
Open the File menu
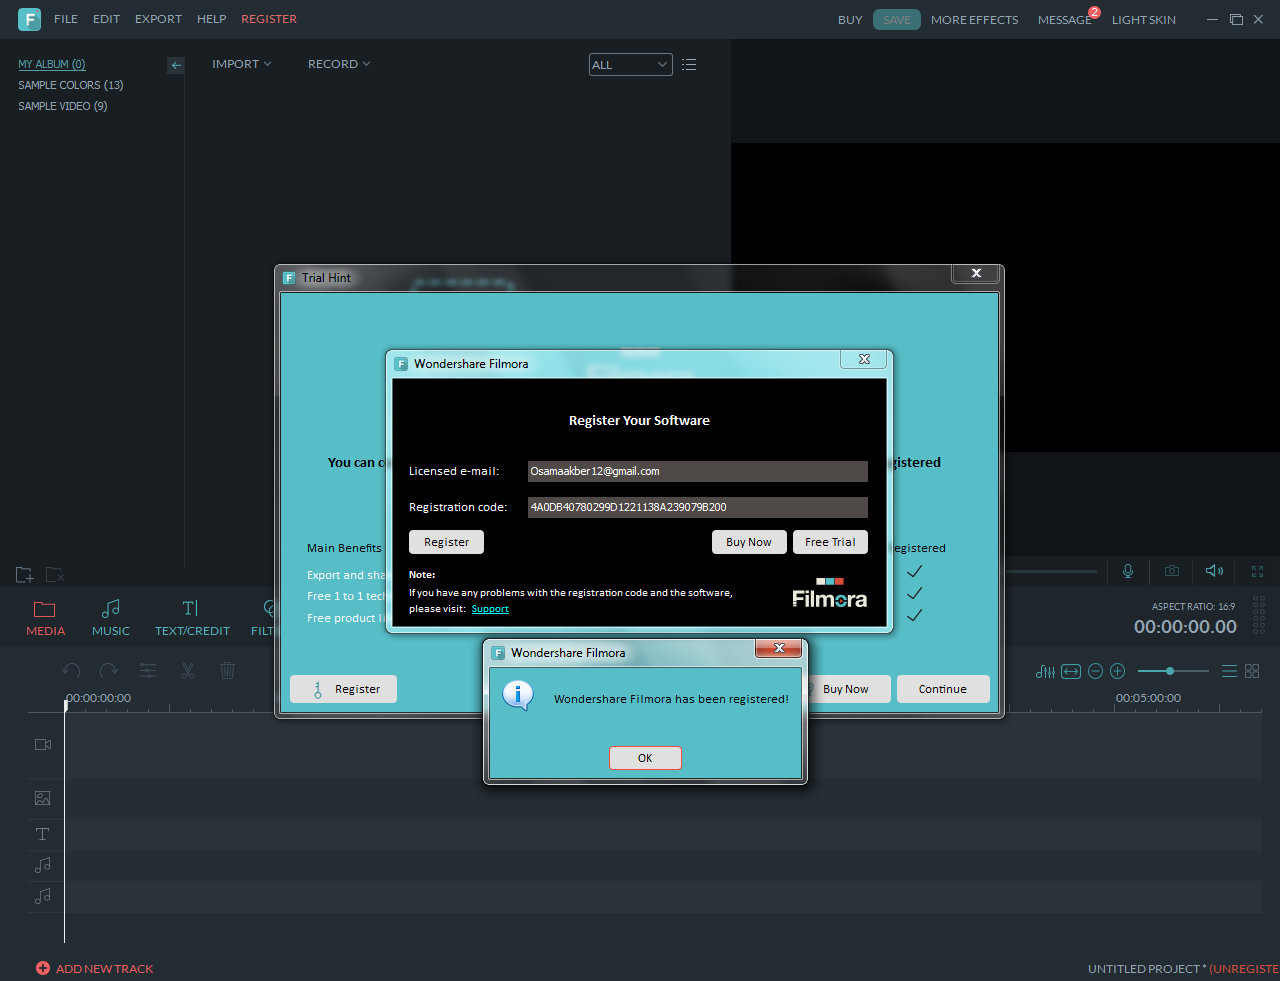tap(66, 19)
